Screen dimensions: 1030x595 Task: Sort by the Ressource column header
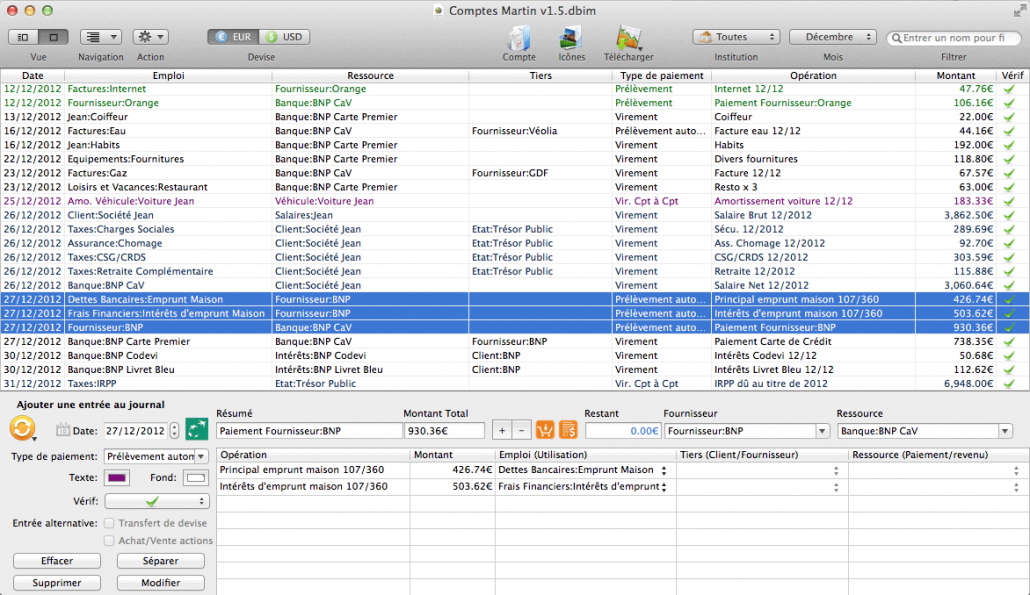click(x=370, y=76)
